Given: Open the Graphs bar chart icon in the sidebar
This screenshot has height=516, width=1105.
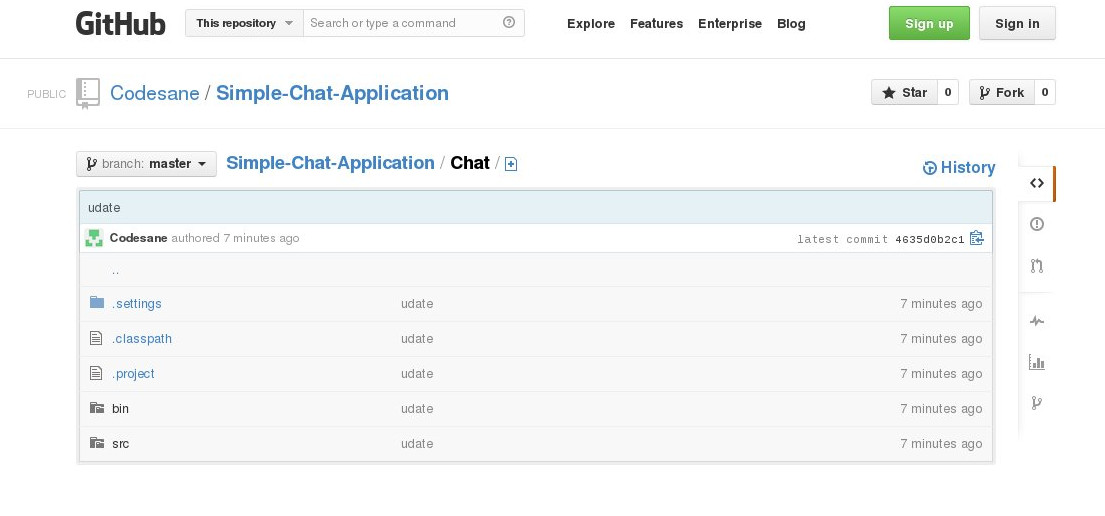Looking at the screenshot, I should pyautogui.click(x=1036, y=362).
